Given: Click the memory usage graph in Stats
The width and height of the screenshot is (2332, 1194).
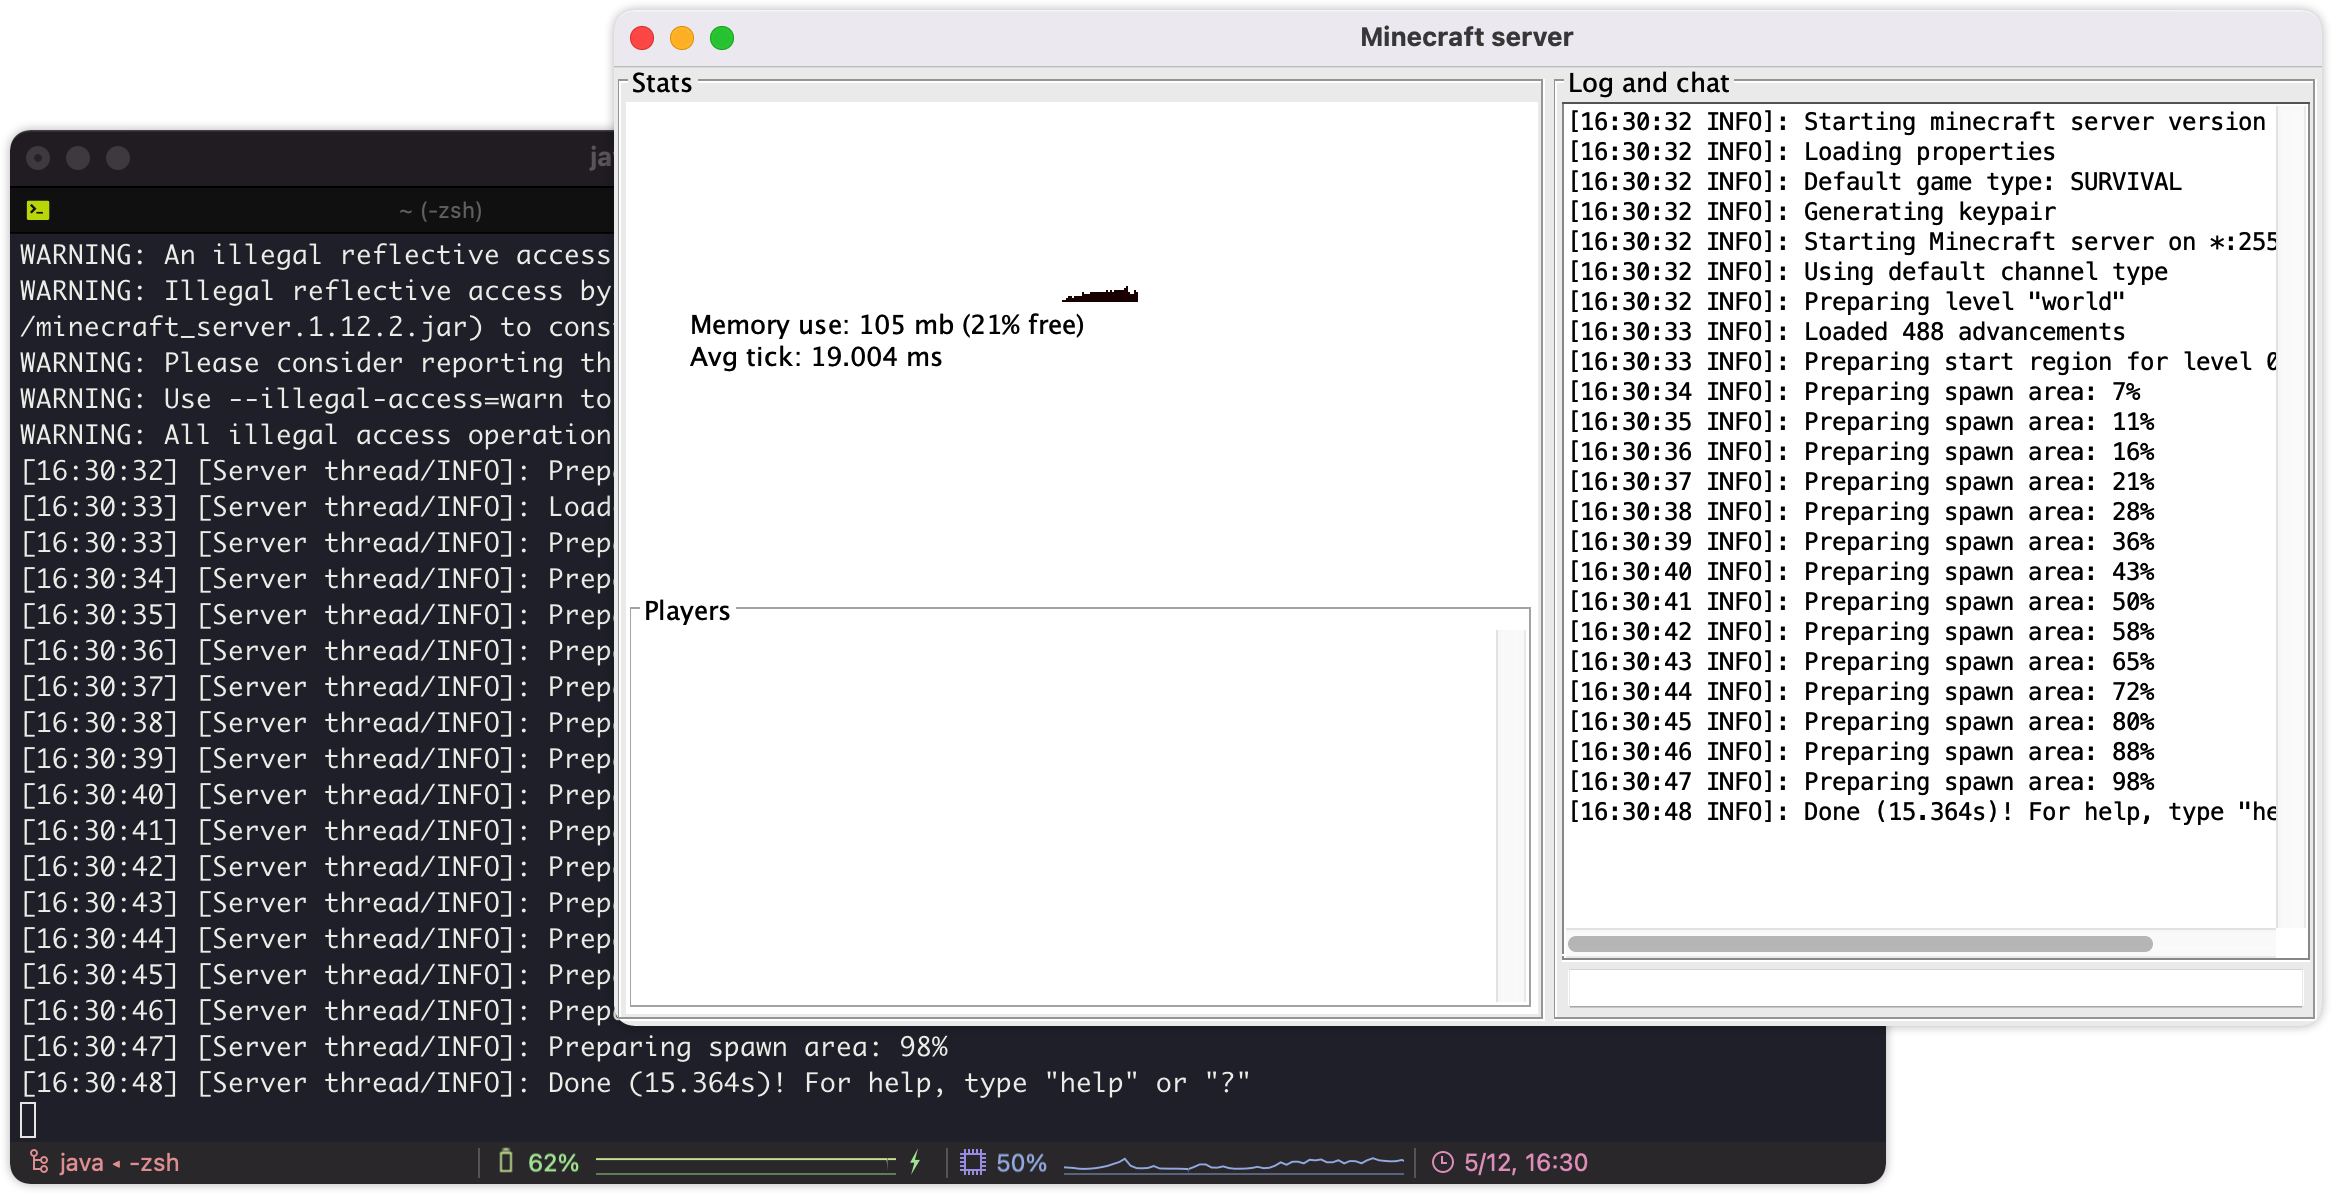Looking at the screenshot, I should click(x=1100, y=294).
